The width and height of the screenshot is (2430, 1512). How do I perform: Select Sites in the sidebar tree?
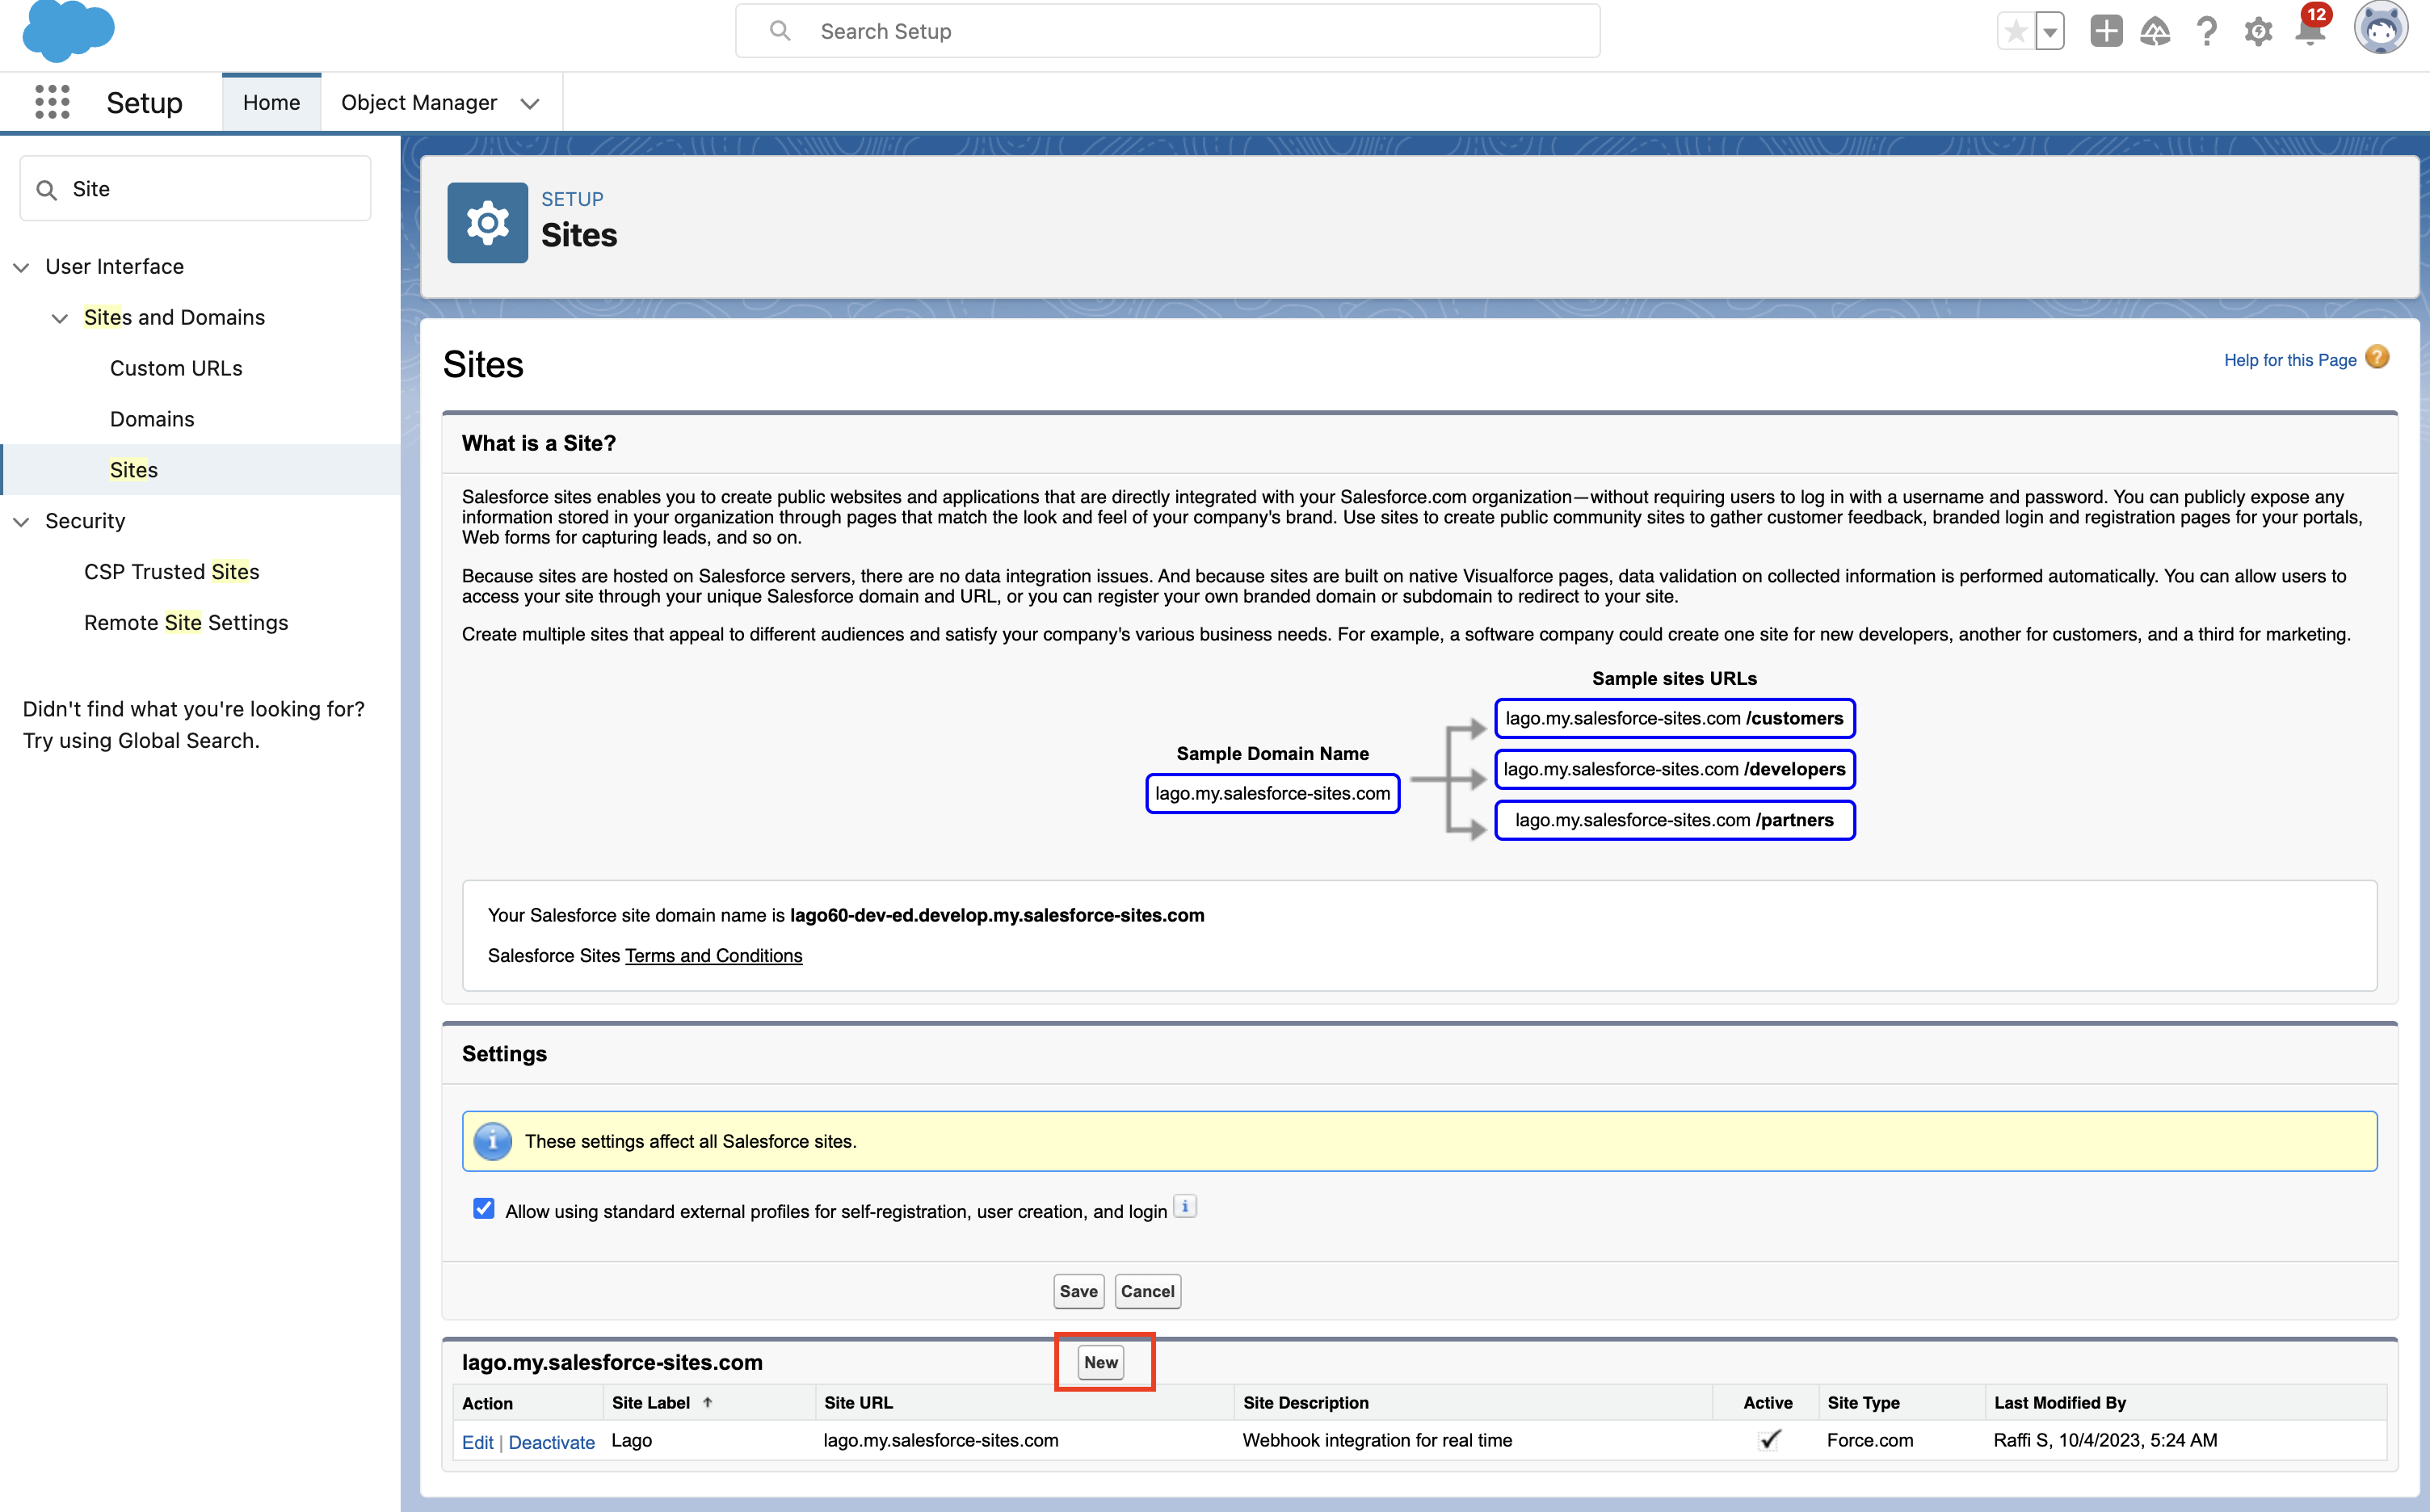pos(134,470)
